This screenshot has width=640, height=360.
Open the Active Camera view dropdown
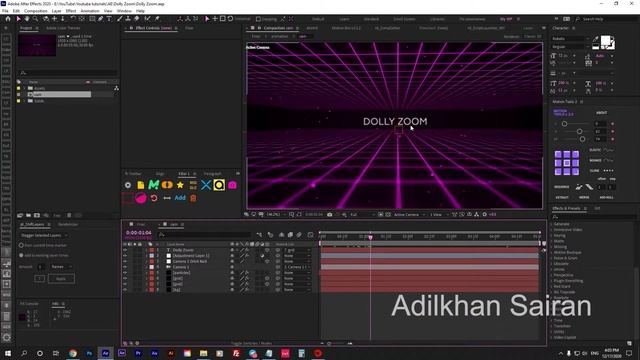click(x=409, y=214)
